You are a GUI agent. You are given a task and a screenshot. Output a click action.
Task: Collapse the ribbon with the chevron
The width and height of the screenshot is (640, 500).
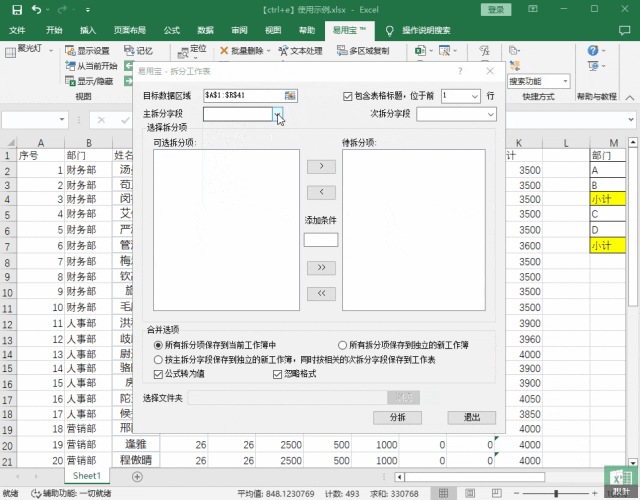tap(630, 98)
